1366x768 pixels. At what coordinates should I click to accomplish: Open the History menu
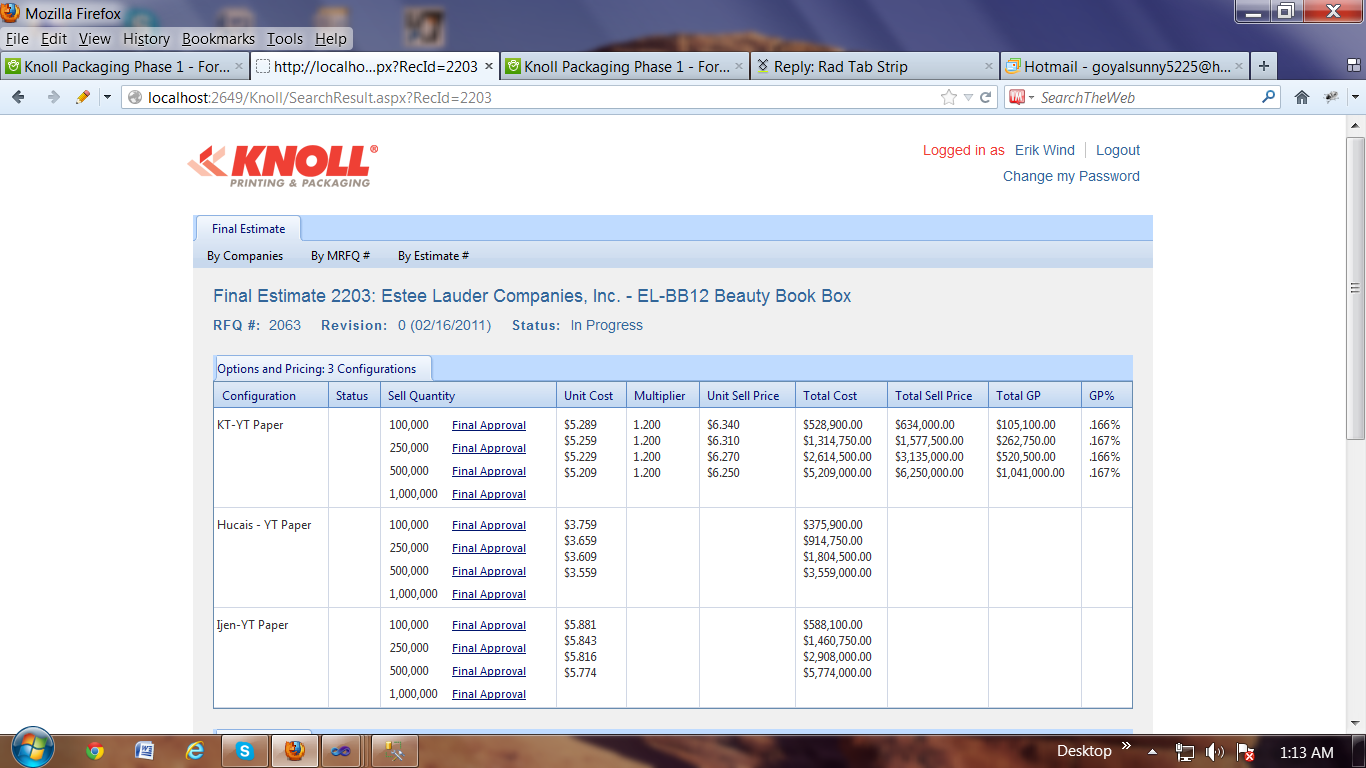point(146,39)
